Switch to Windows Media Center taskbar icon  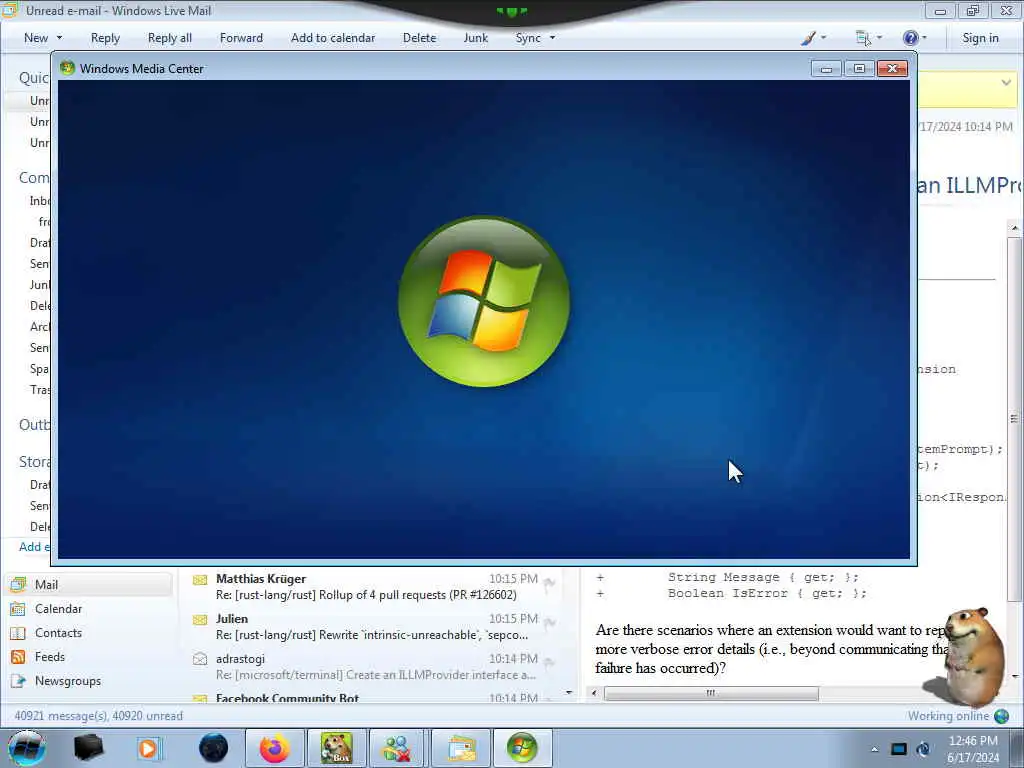click(521, 748)
